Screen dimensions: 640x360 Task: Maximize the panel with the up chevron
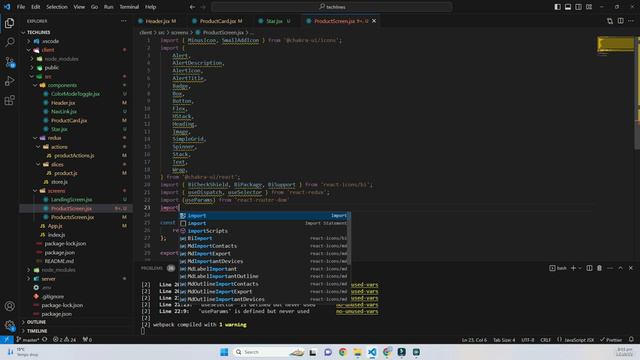coord(620,268)
